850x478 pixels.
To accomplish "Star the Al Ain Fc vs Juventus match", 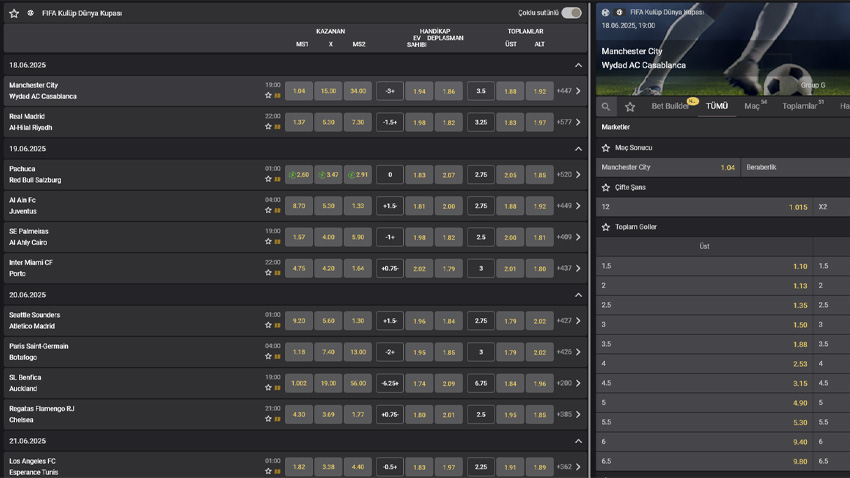I will click(268, 210).
